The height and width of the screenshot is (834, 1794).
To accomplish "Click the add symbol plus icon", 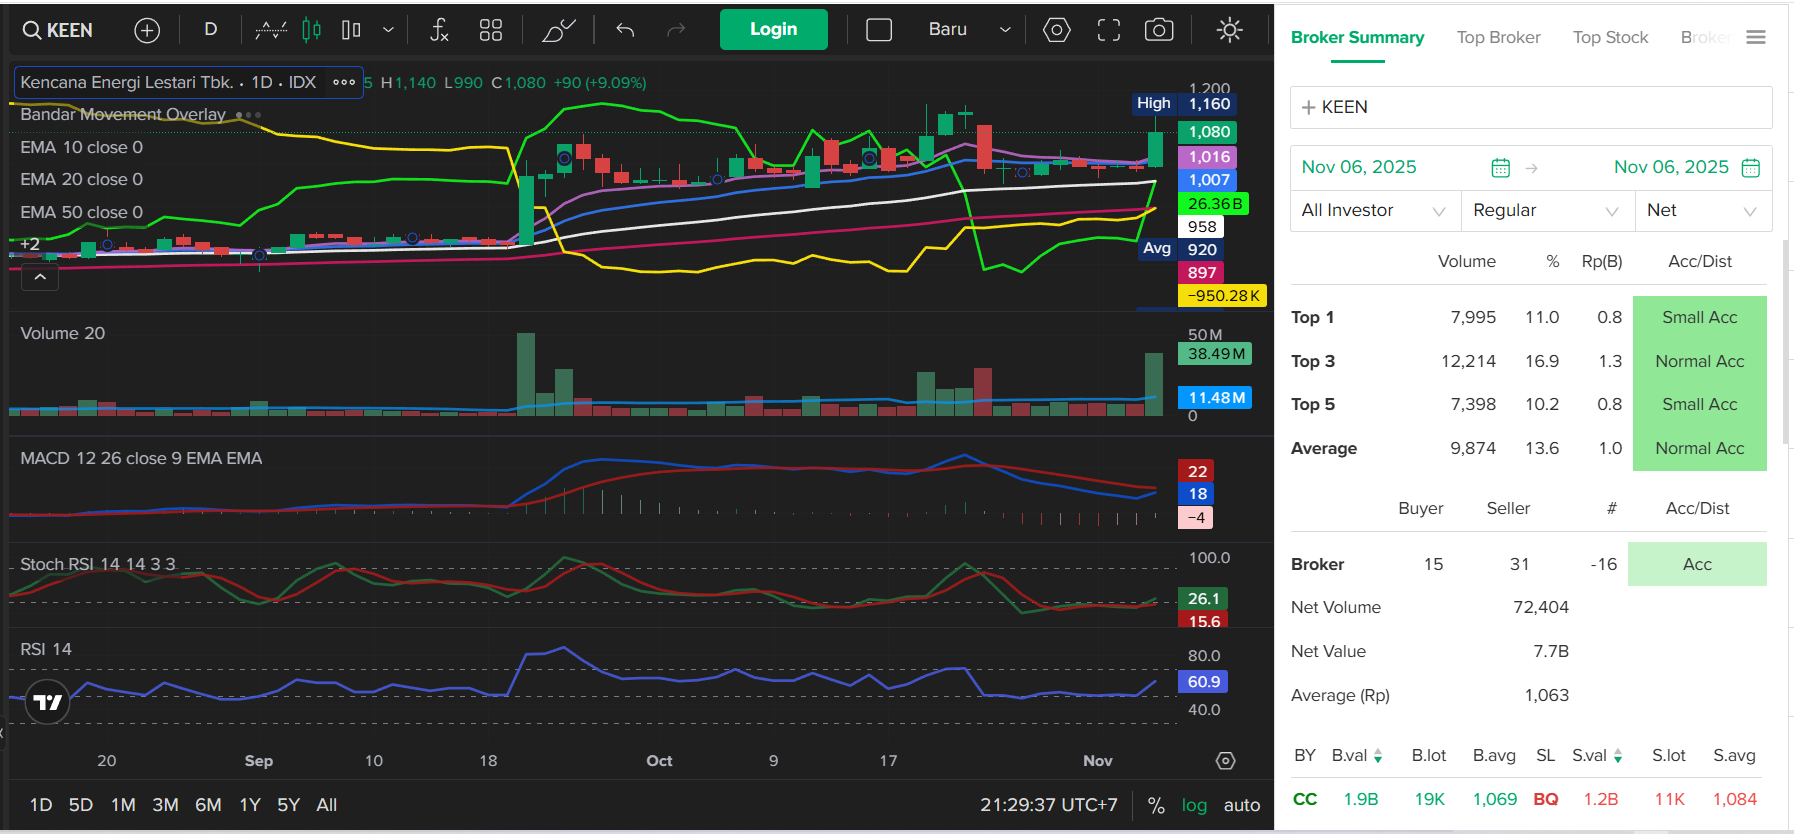I will click(x=147, y=30).
